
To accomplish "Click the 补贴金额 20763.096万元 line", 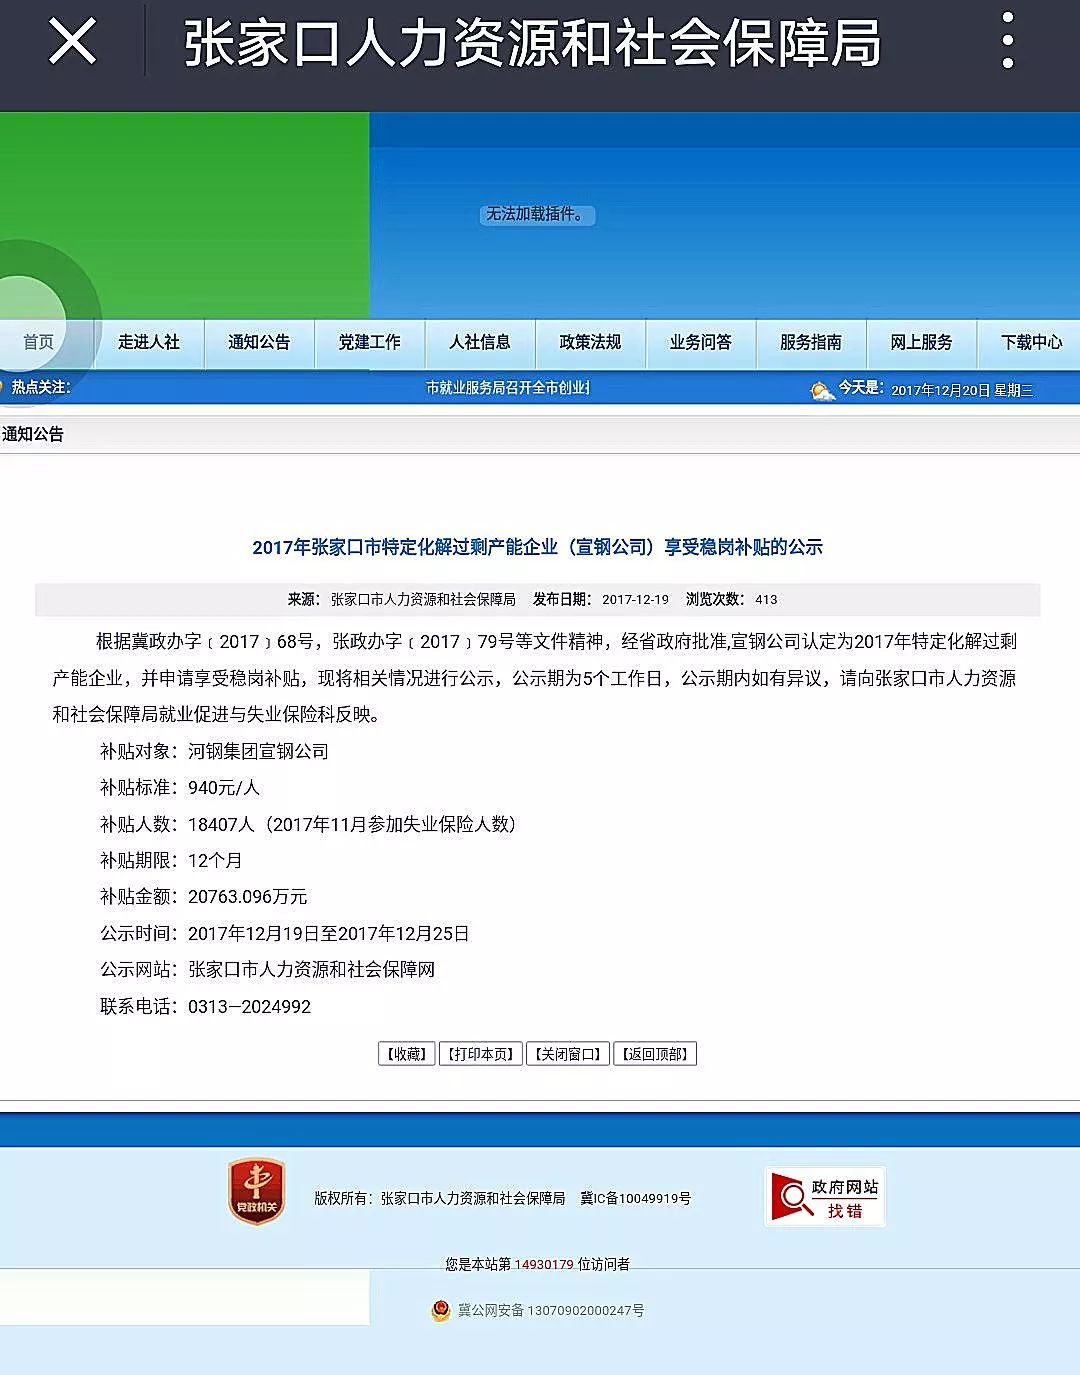I will (204, 897).
